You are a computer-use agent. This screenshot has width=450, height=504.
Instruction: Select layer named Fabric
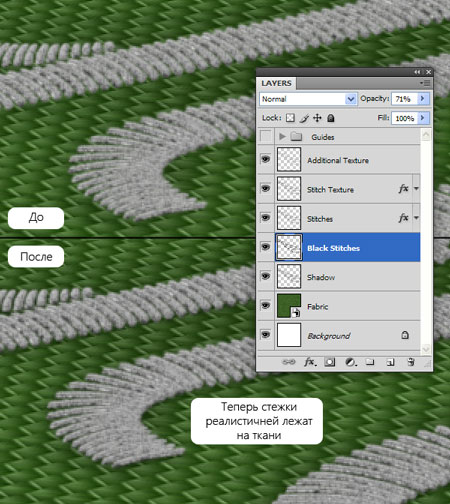[318, 306]
